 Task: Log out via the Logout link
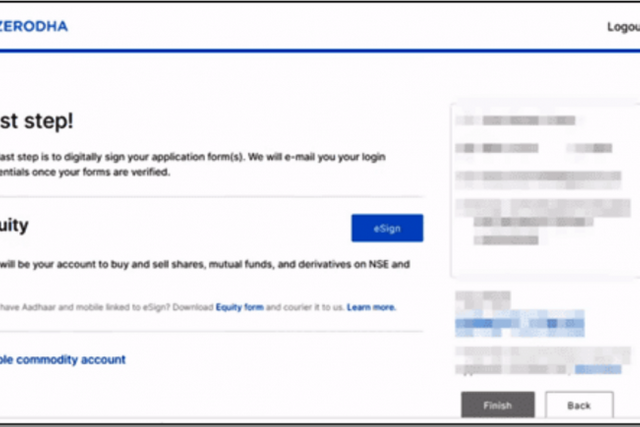click(623, 27)
